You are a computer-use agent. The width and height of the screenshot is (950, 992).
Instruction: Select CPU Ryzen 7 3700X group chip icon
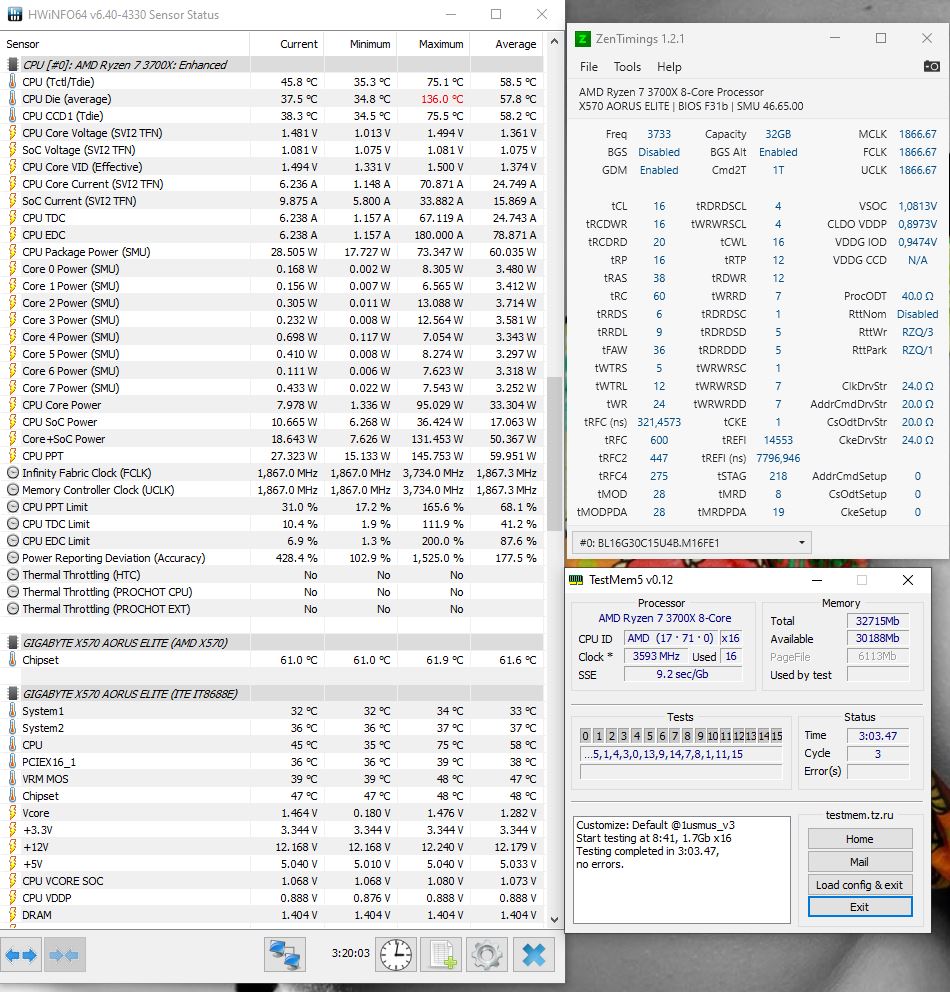click(x=12, y=65)
